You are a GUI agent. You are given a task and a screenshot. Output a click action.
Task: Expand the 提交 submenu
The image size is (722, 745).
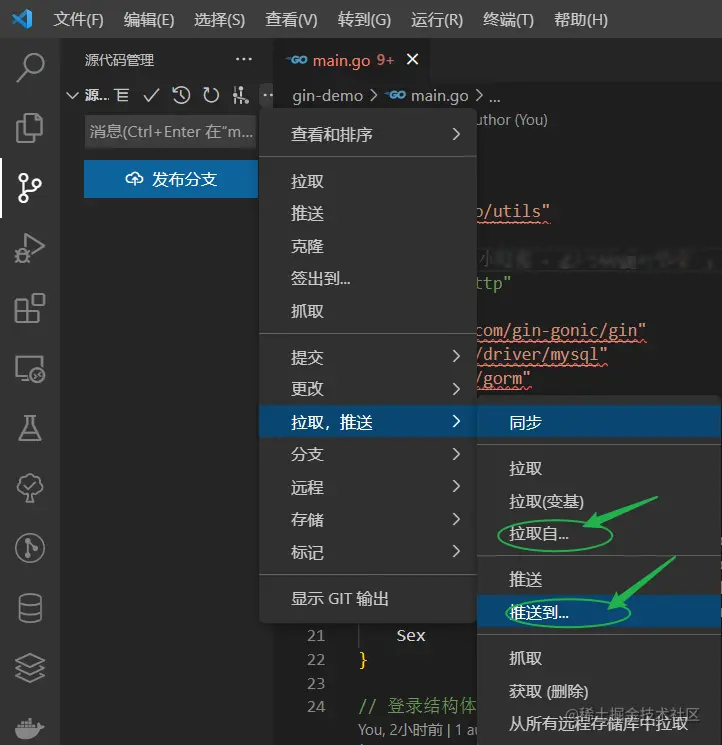coord(368,357)
